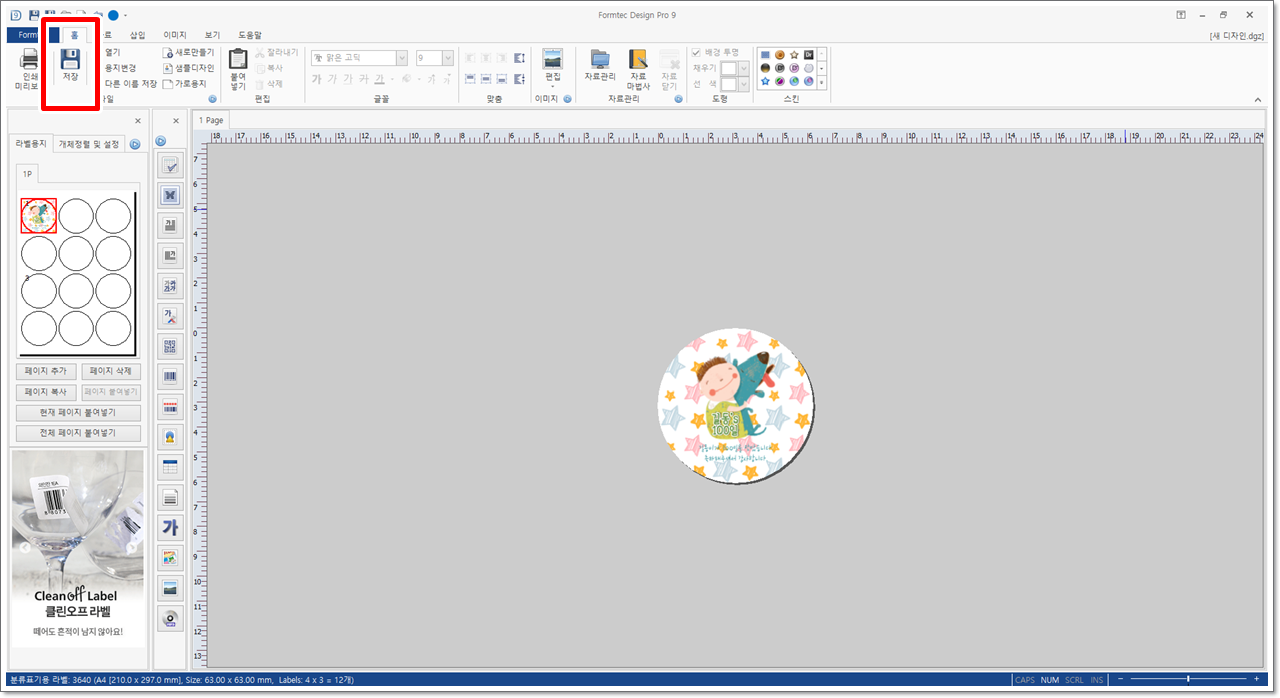1280x698 pixels.
Task: Click the zoom out minus button
Action: pos(1122,680)
